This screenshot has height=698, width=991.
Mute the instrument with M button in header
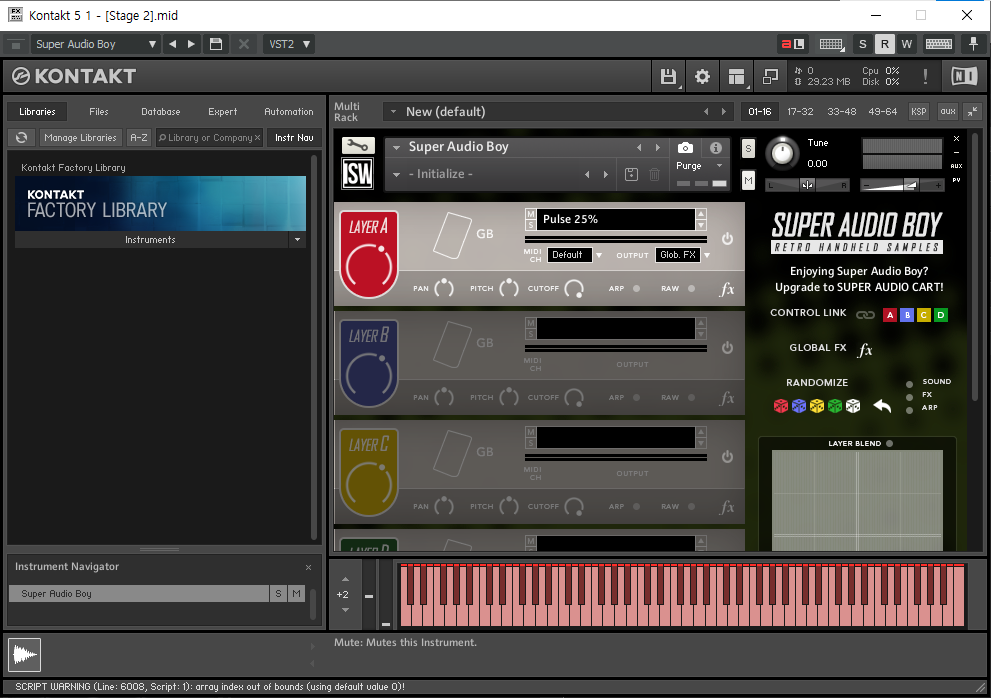pos(748,181)
